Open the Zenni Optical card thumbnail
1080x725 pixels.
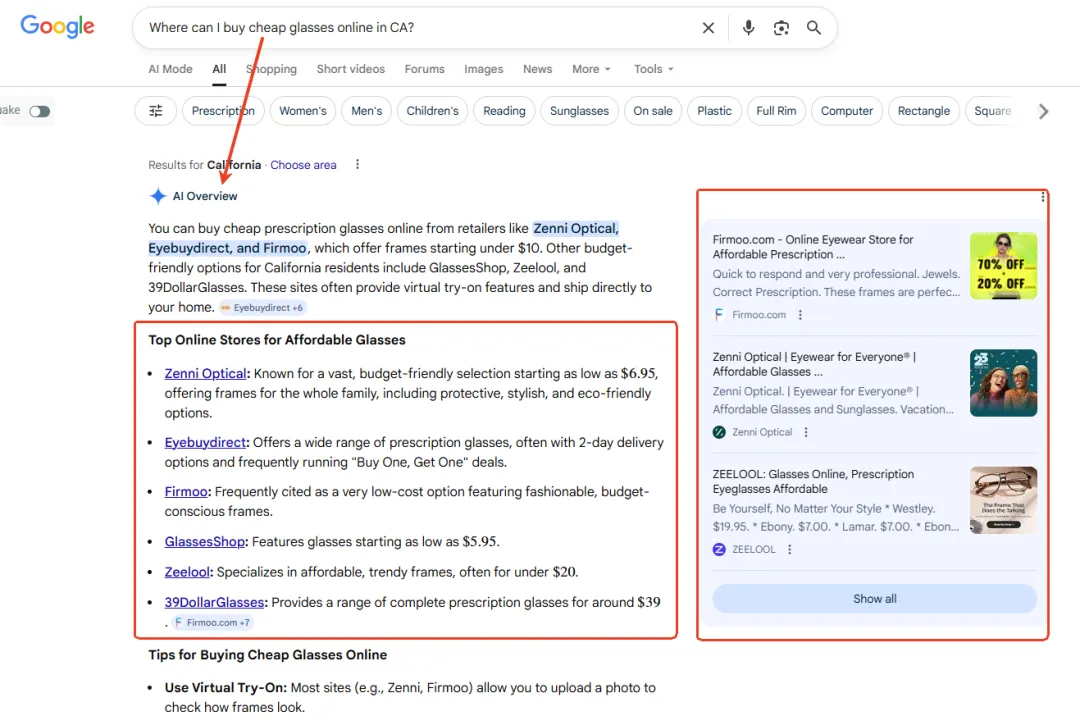click(x=1004, y=383)
